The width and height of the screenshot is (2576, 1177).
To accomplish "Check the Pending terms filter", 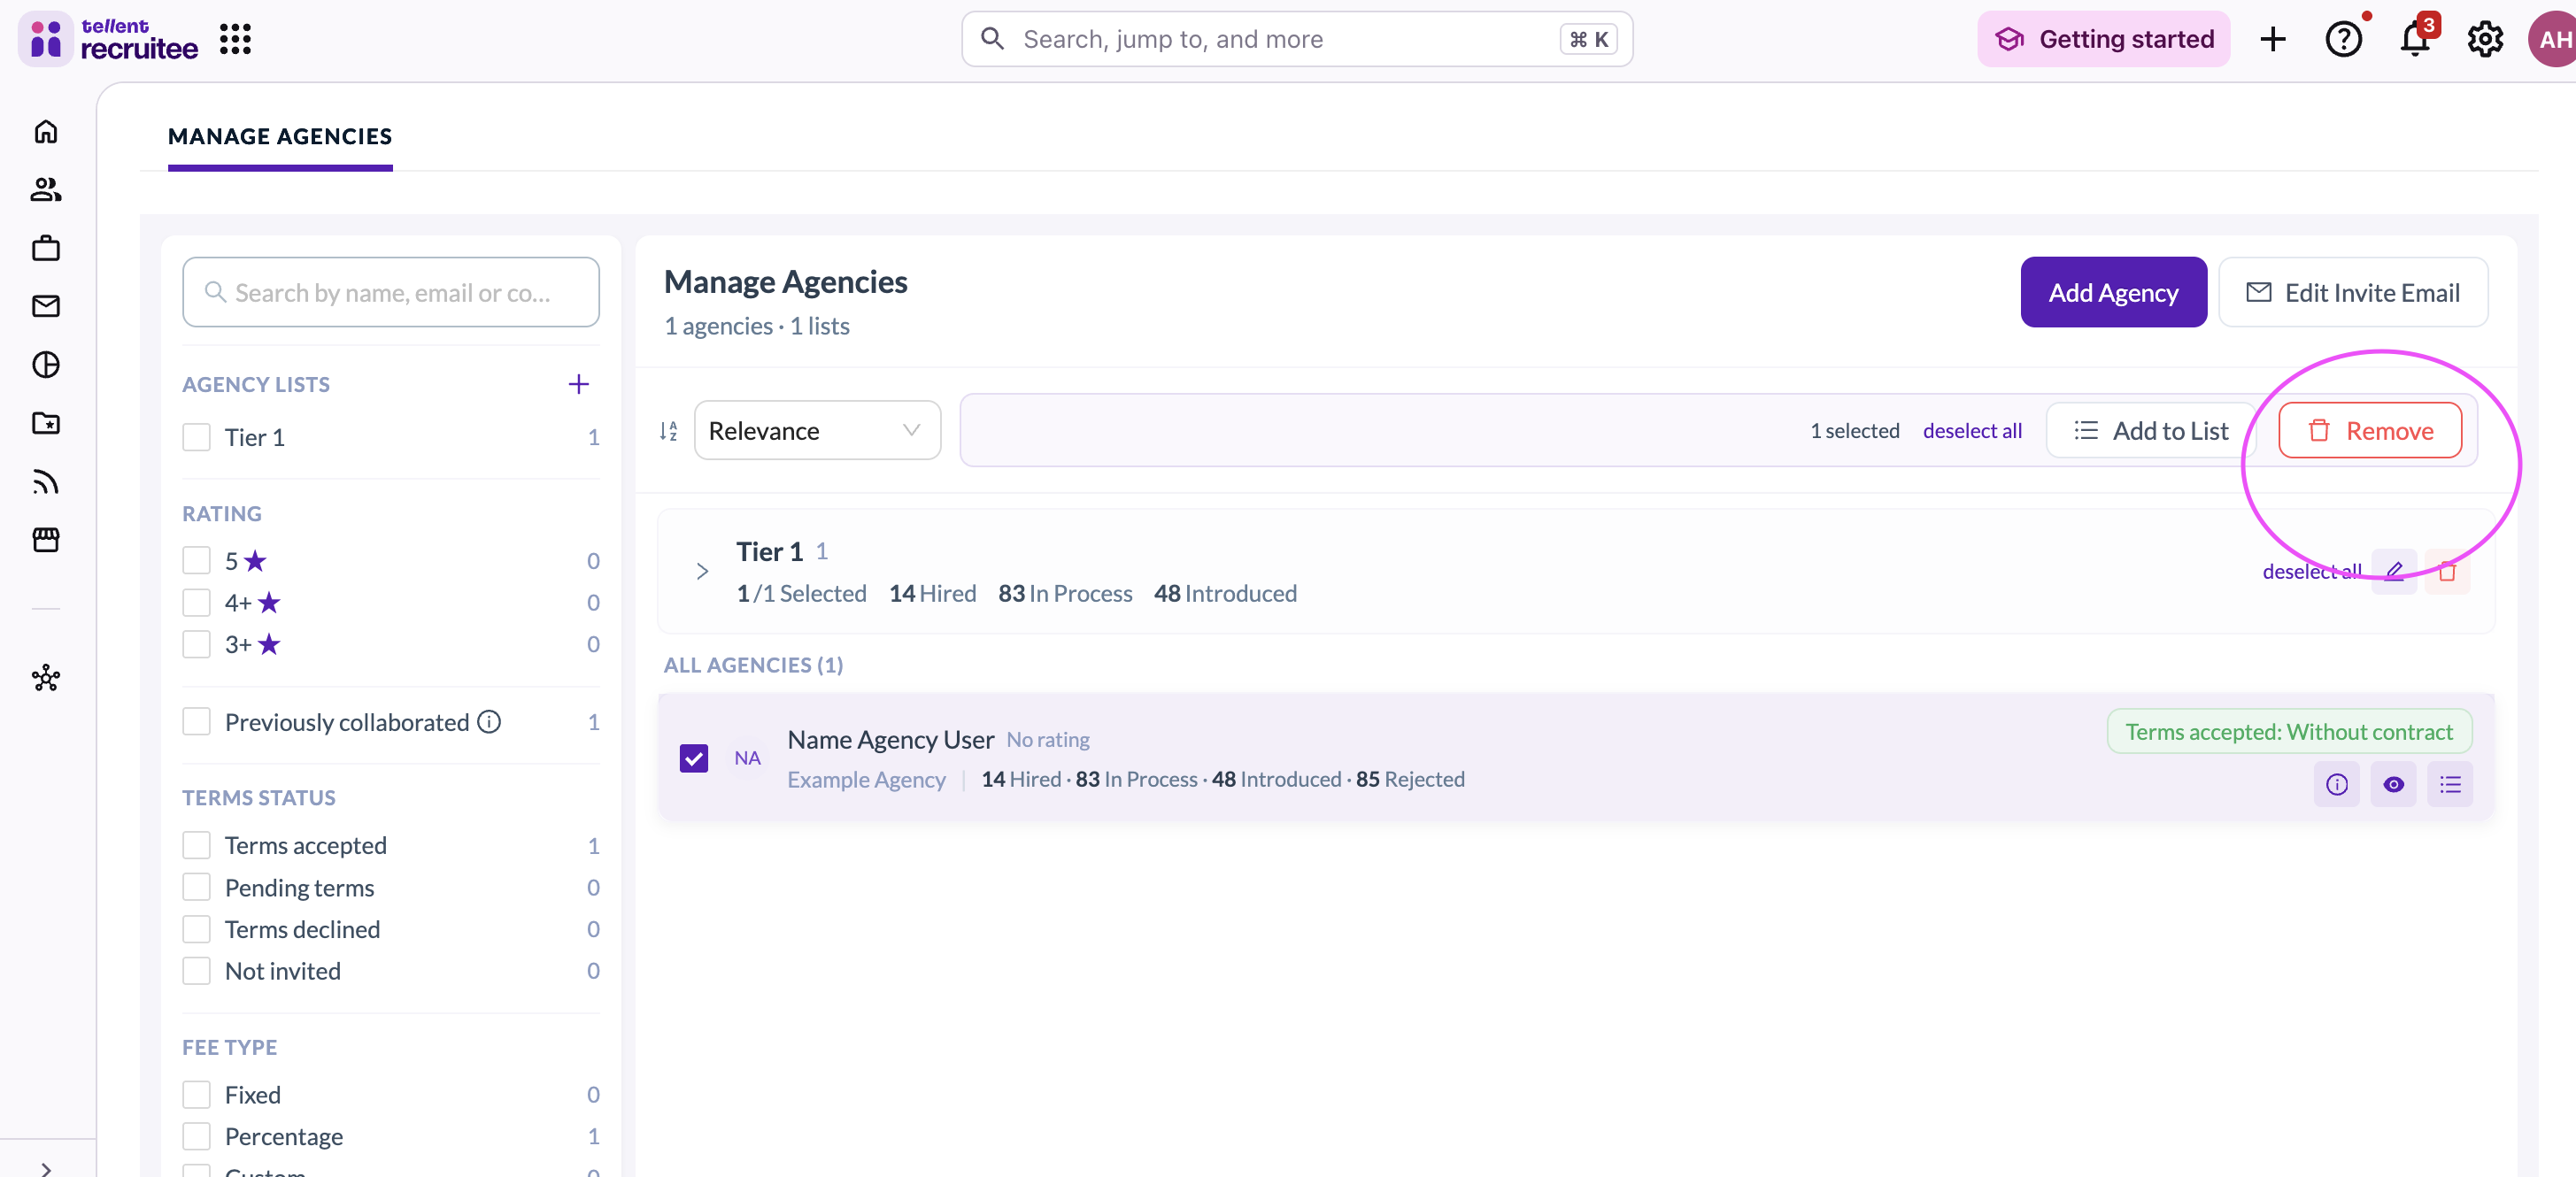I will pos(196,887).
